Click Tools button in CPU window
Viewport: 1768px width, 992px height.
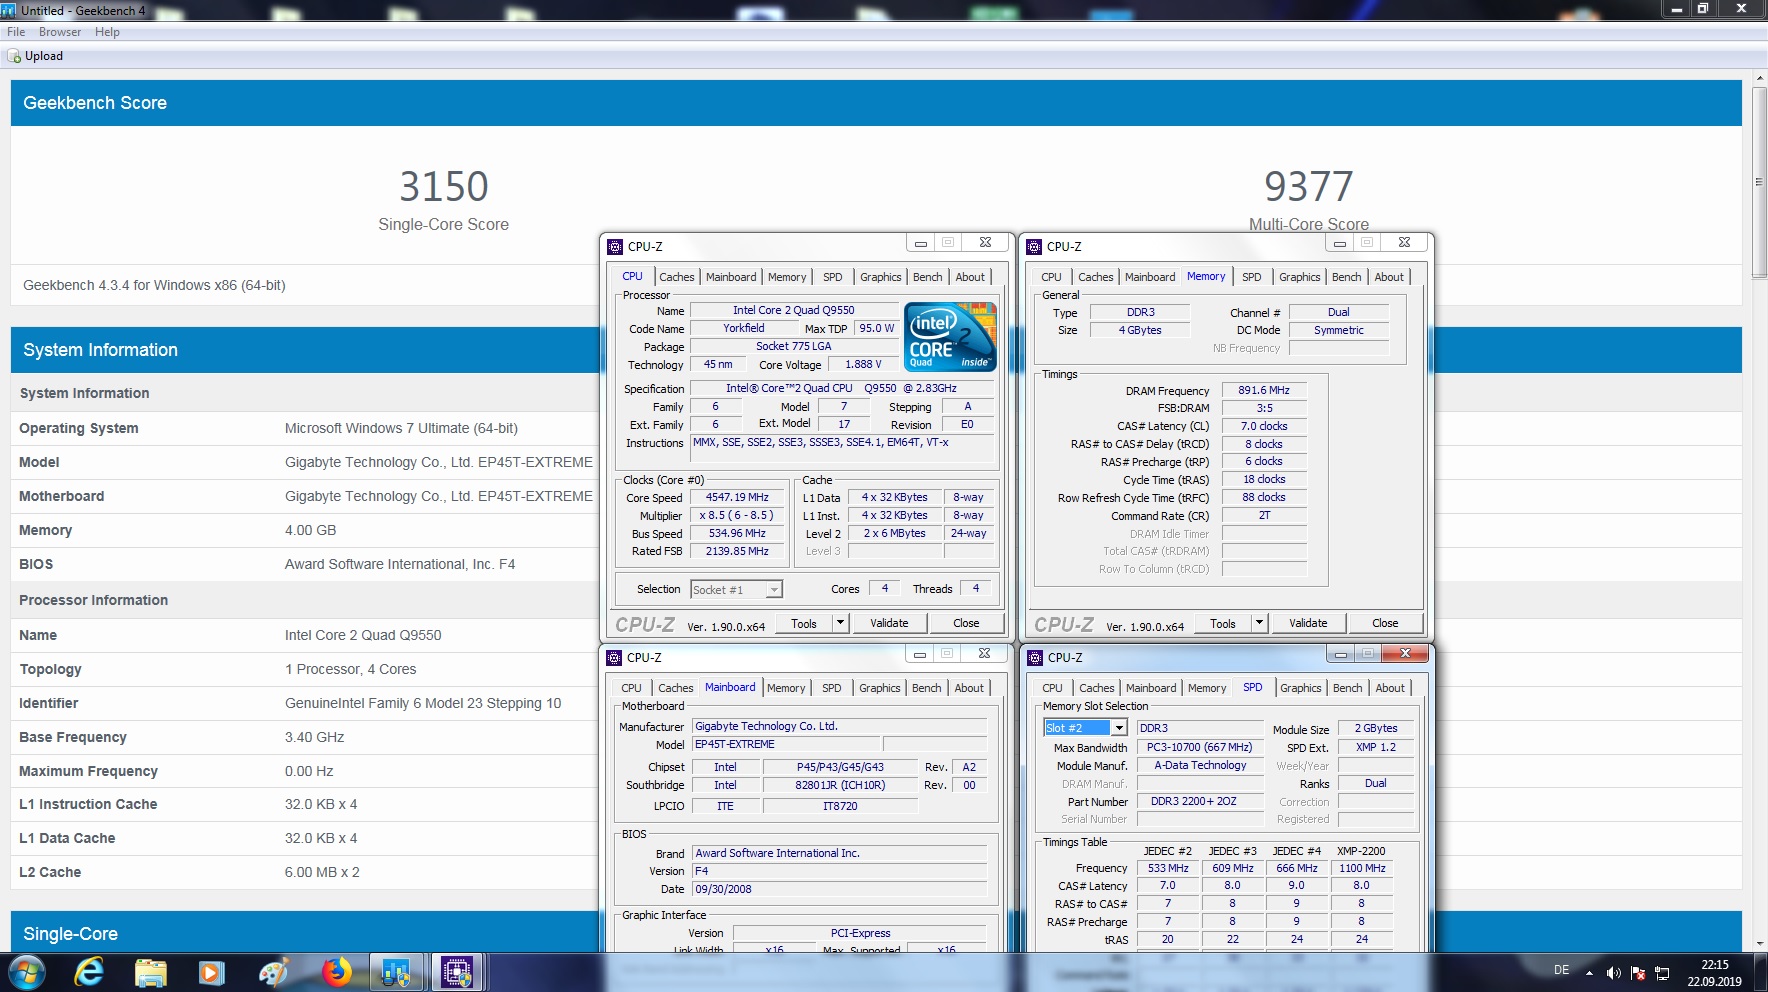click(804, 623)
